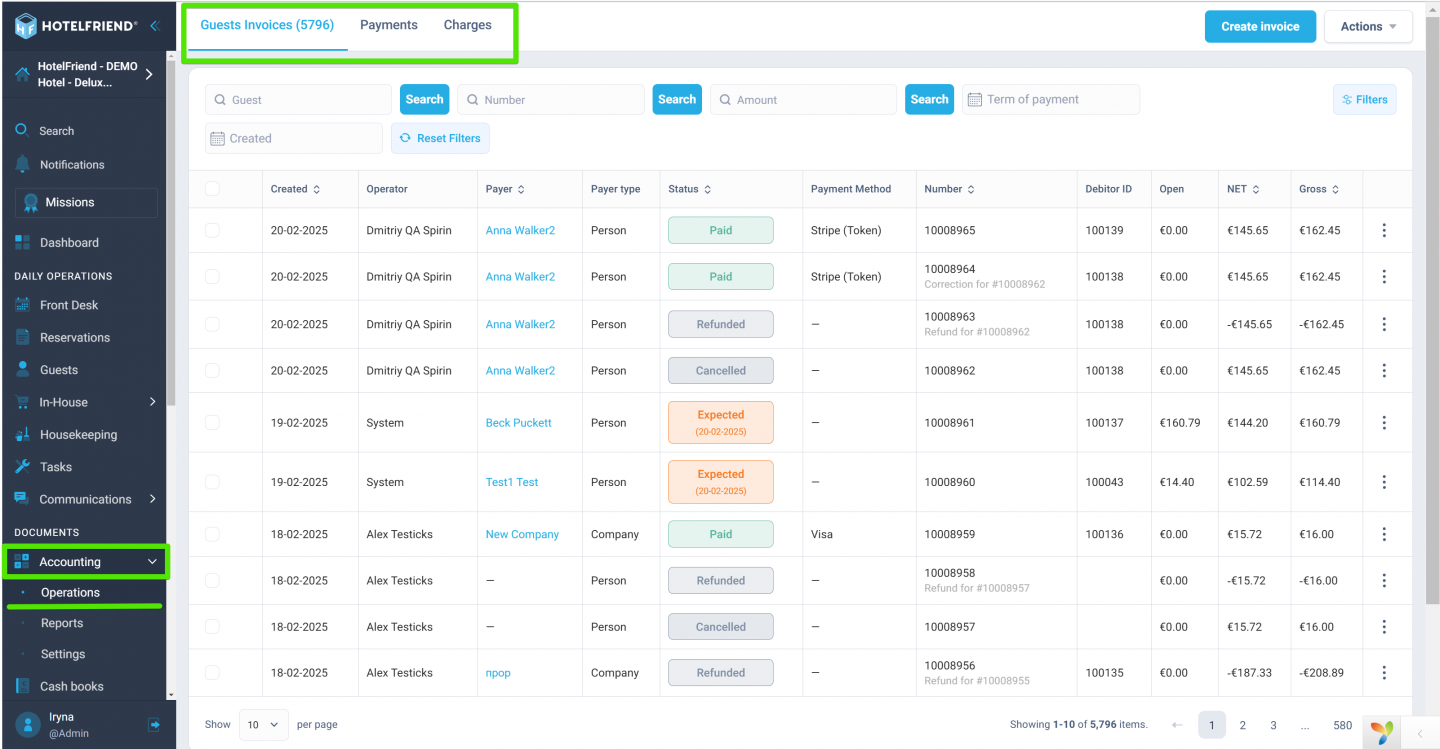Tick checkbox for invoice 10008964

pyautogui.click(x=212, y=277)
